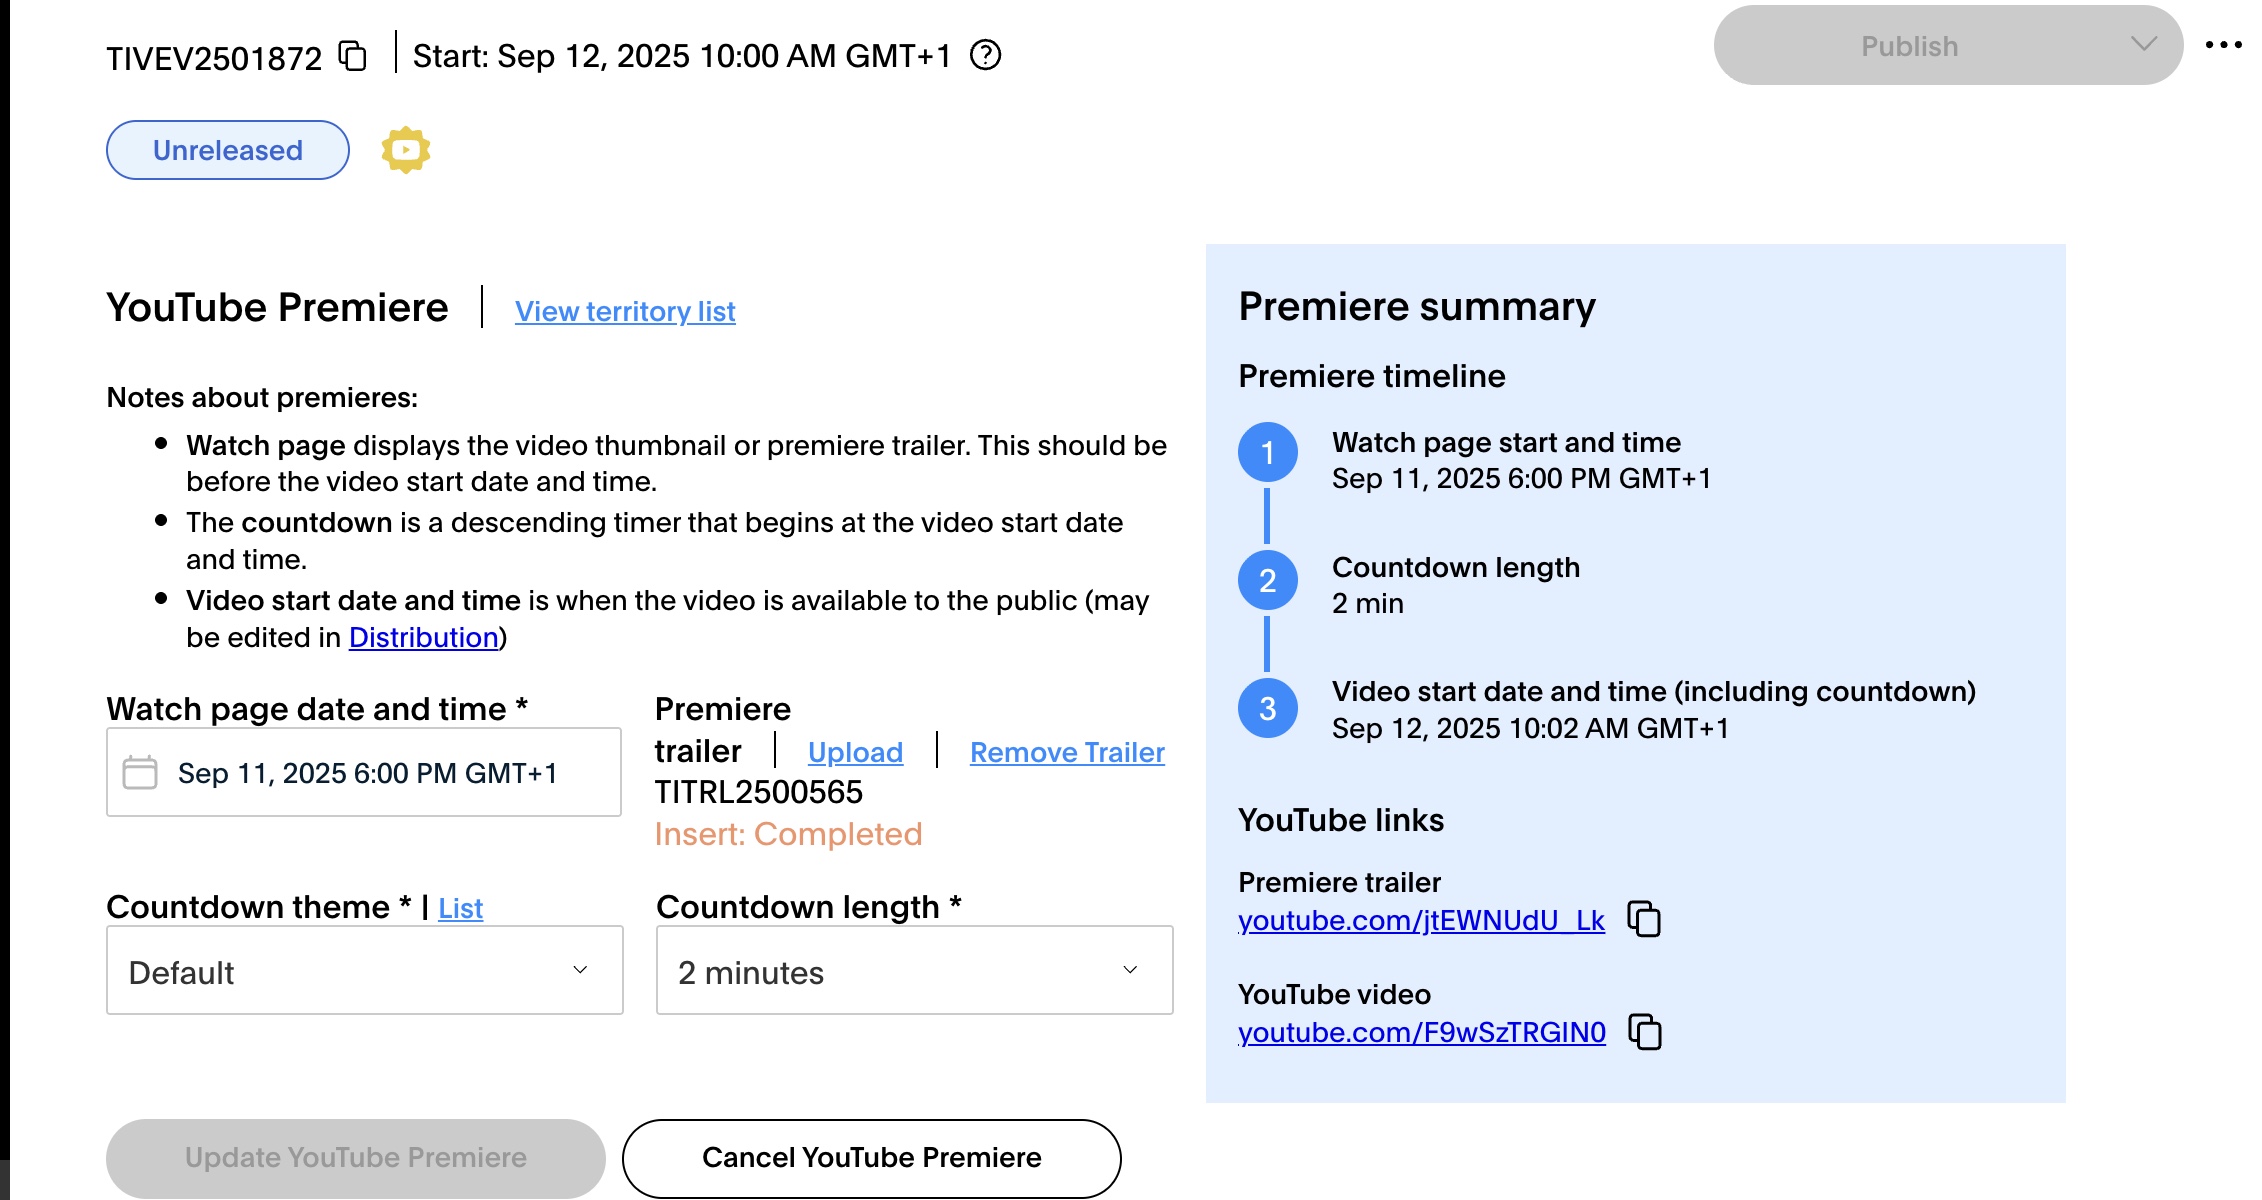Click timeline step 1 circle

1268,452
